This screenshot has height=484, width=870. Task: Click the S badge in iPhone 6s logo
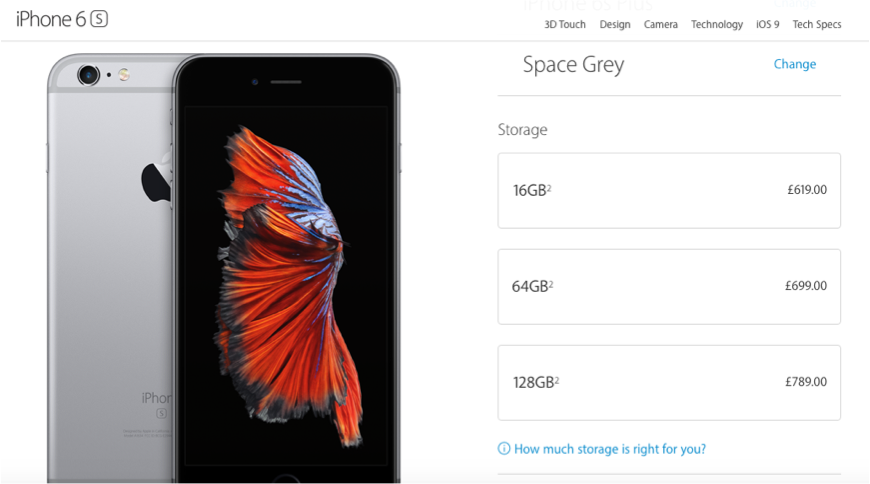click(99, 19)
